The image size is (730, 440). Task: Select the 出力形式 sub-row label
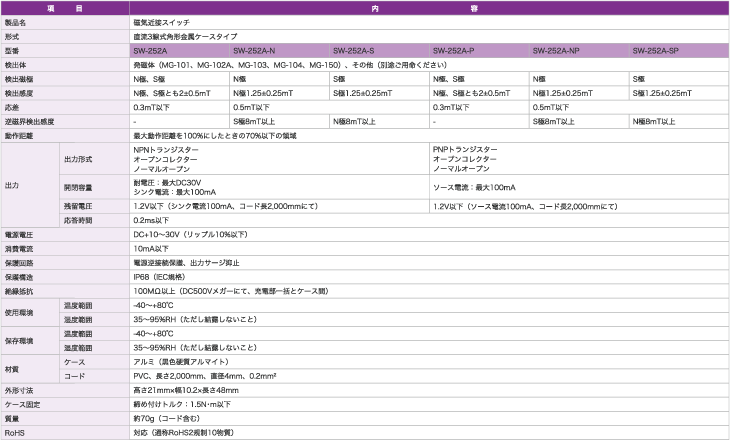point(78,159)
